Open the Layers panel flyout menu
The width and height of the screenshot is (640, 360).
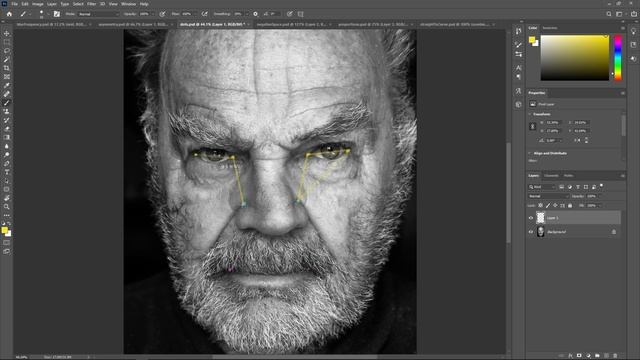tap(622, 176)
